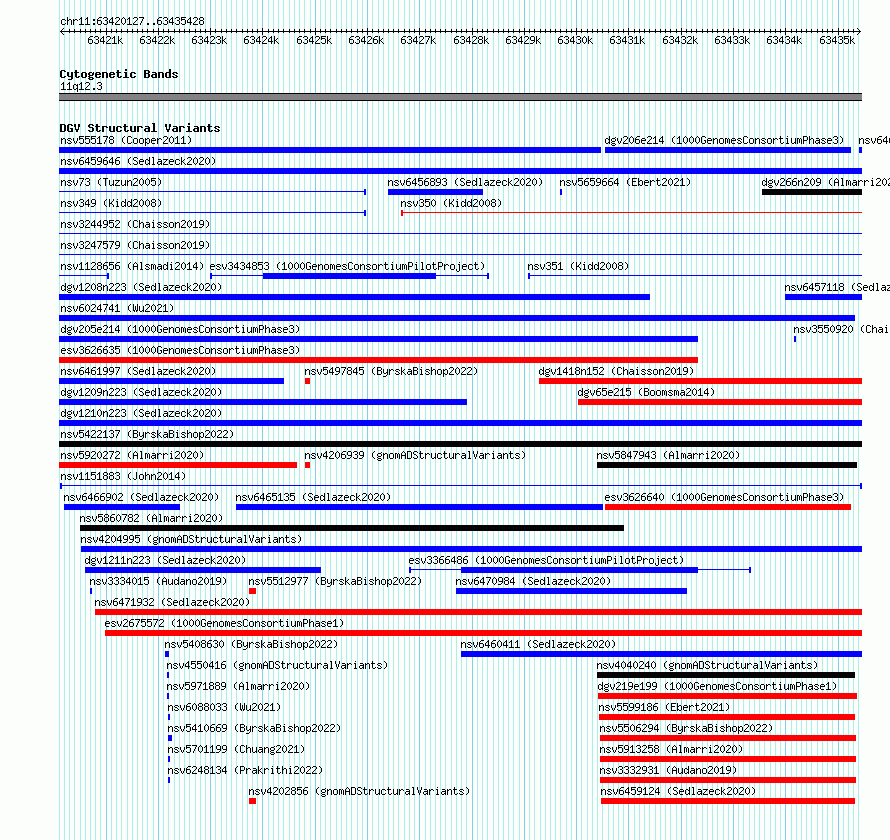Select the esv3626635 variant label
Viewport: 890px width, 840px height.
(180, 350)
